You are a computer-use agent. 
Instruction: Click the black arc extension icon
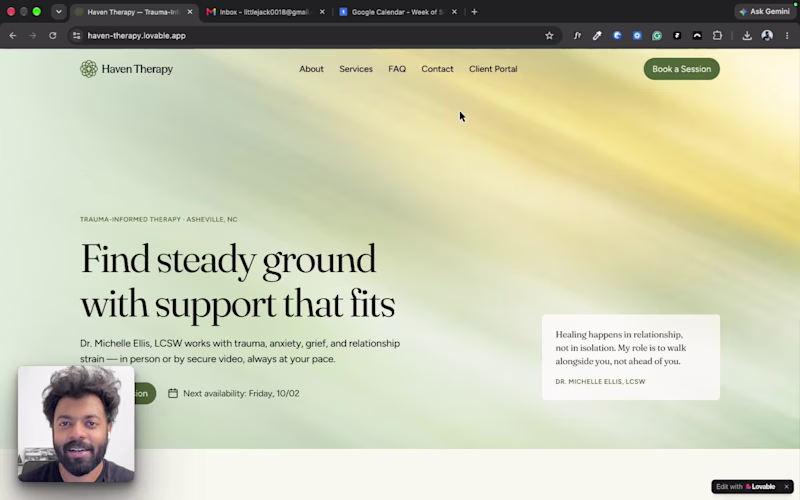[x=697, y=36]
